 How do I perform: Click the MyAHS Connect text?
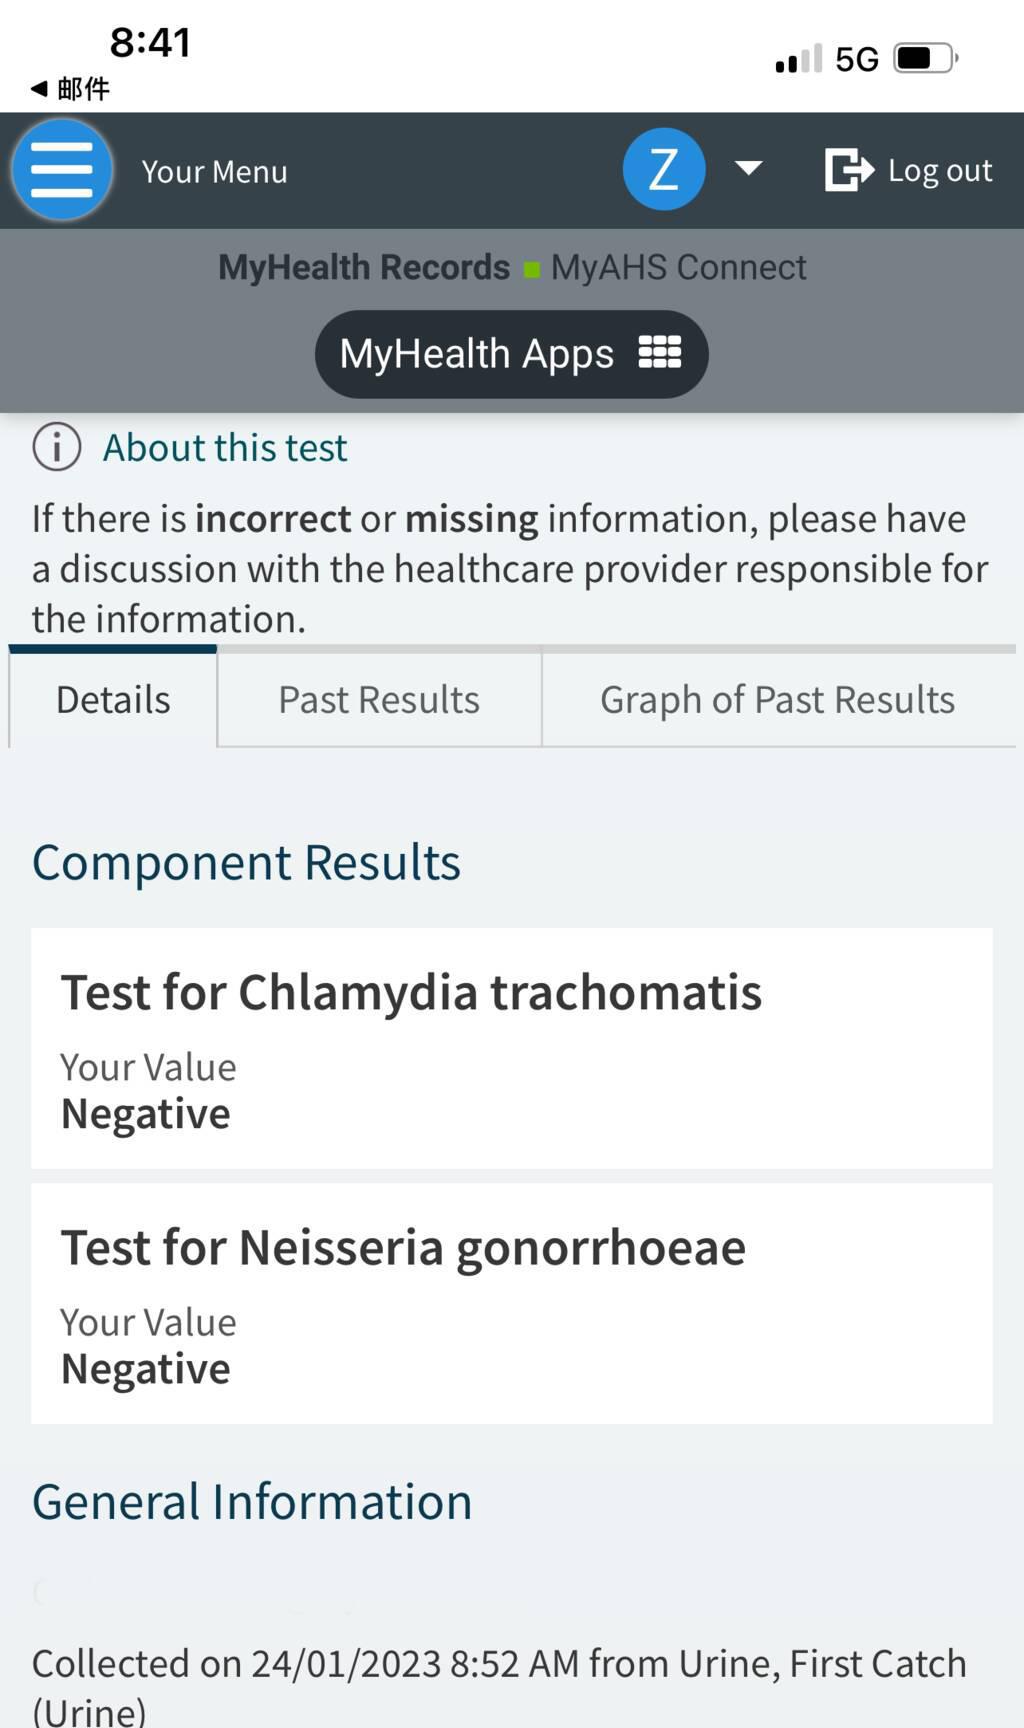click(x=678, y=267)
